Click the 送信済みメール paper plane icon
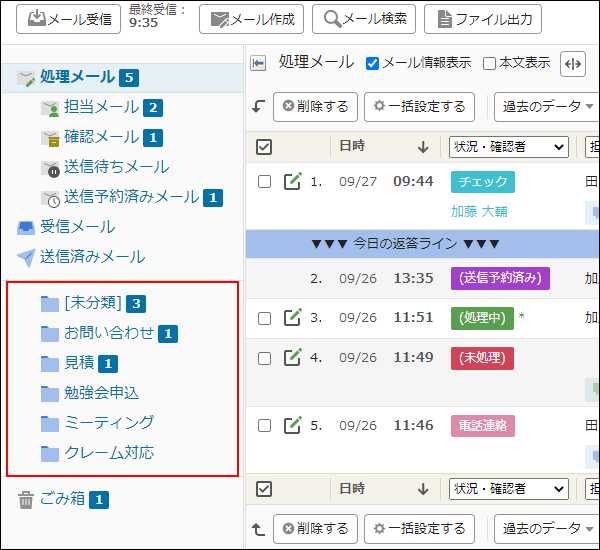This screenshot has width=600, height=550. (26, 258)
